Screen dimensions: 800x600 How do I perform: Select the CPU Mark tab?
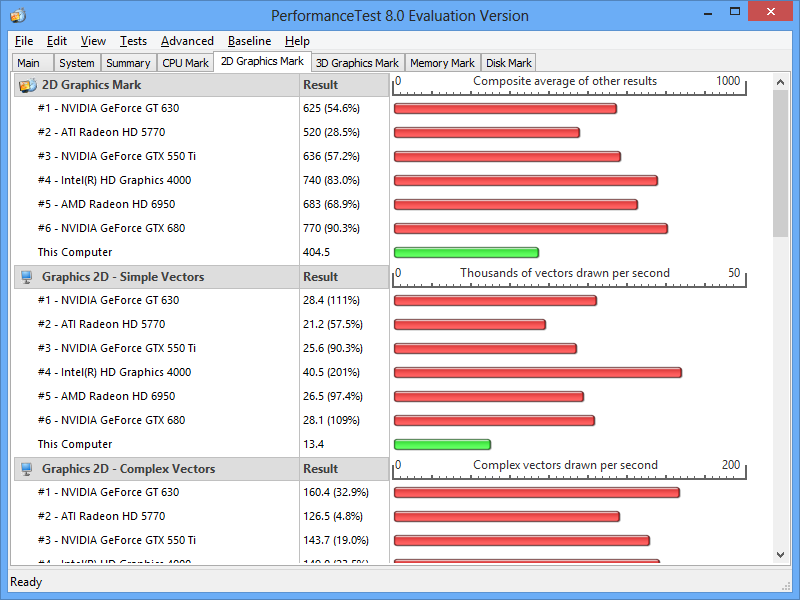click(x=185, y=63)
